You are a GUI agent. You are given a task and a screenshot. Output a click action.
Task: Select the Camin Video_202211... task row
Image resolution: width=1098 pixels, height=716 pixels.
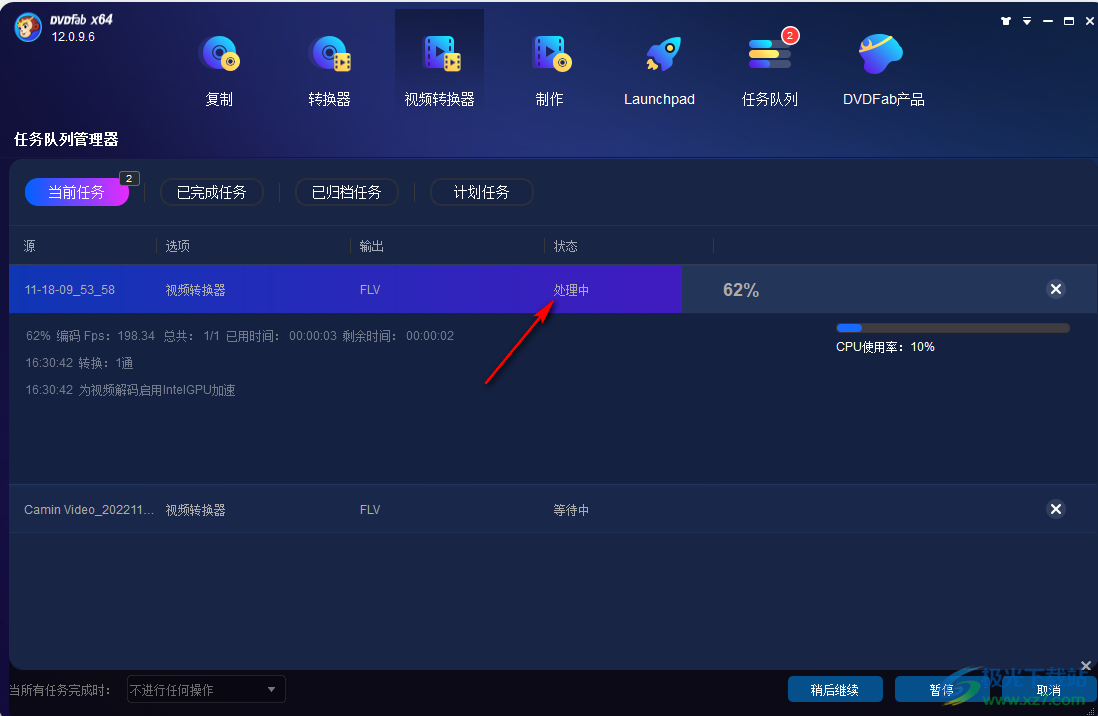553,509
